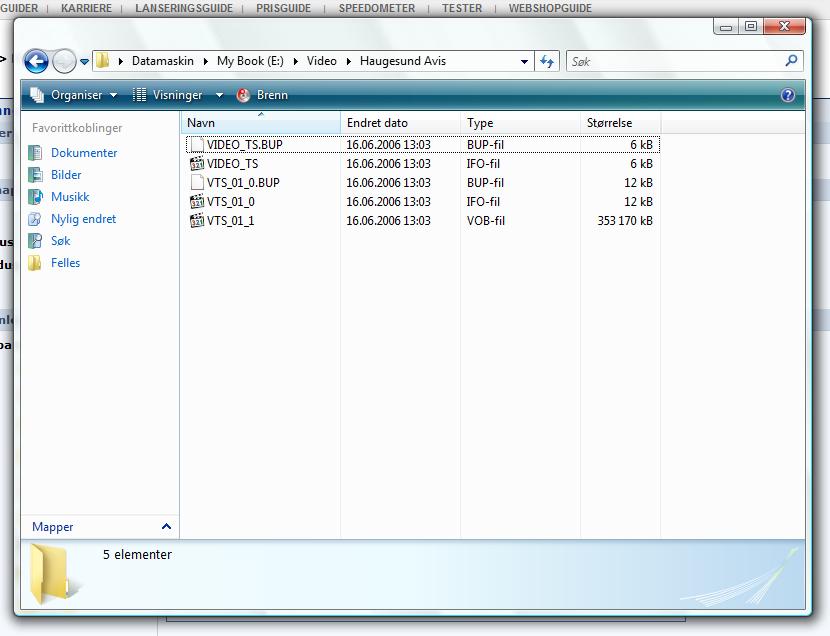Expand the arrow after My Book (E:)
This screenshot has height=636, width=830.
click(x=296, y=61)
